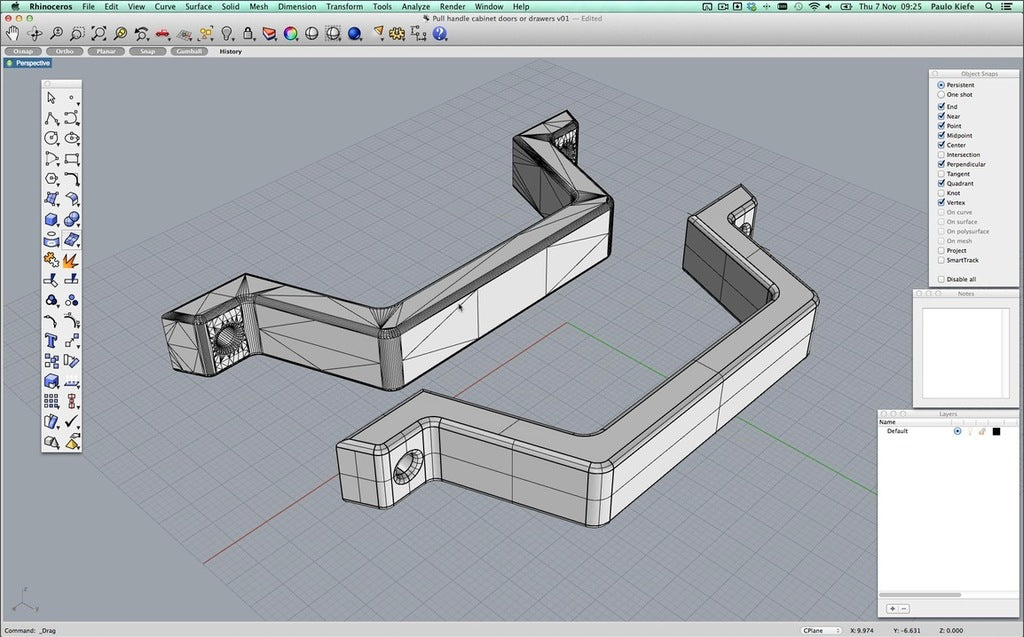Toggle the Gumball button
This screenshot has height=637, width=1024.
(x=189, y=51)
